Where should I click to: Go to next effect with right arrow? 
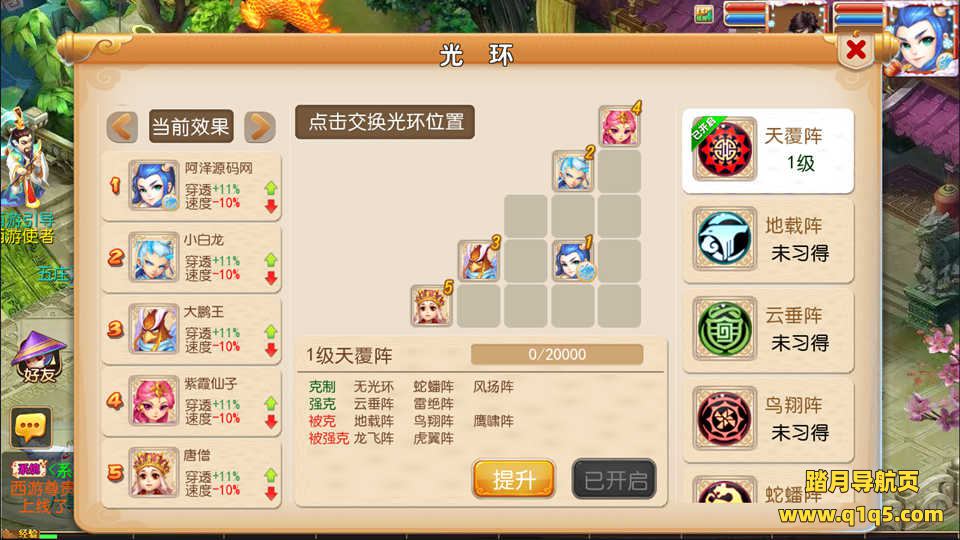(260, 127)
